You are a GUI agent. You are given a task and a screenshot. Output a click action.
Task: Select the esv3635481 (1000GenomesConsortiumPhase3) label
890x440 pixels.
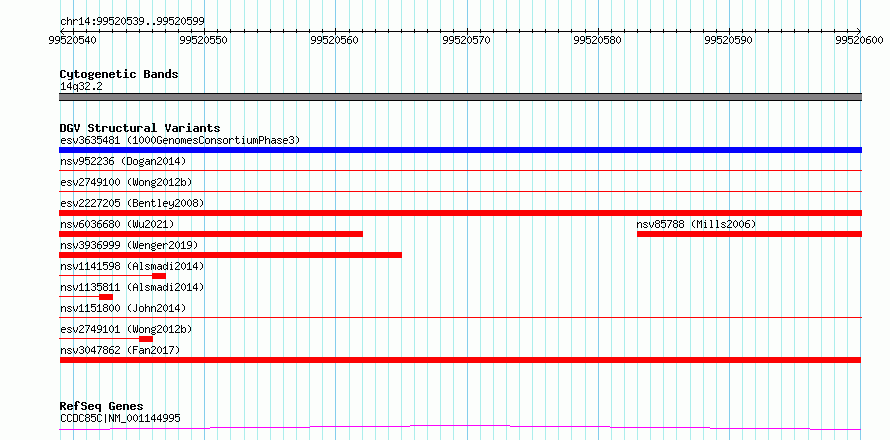click(x=180, y=140)
